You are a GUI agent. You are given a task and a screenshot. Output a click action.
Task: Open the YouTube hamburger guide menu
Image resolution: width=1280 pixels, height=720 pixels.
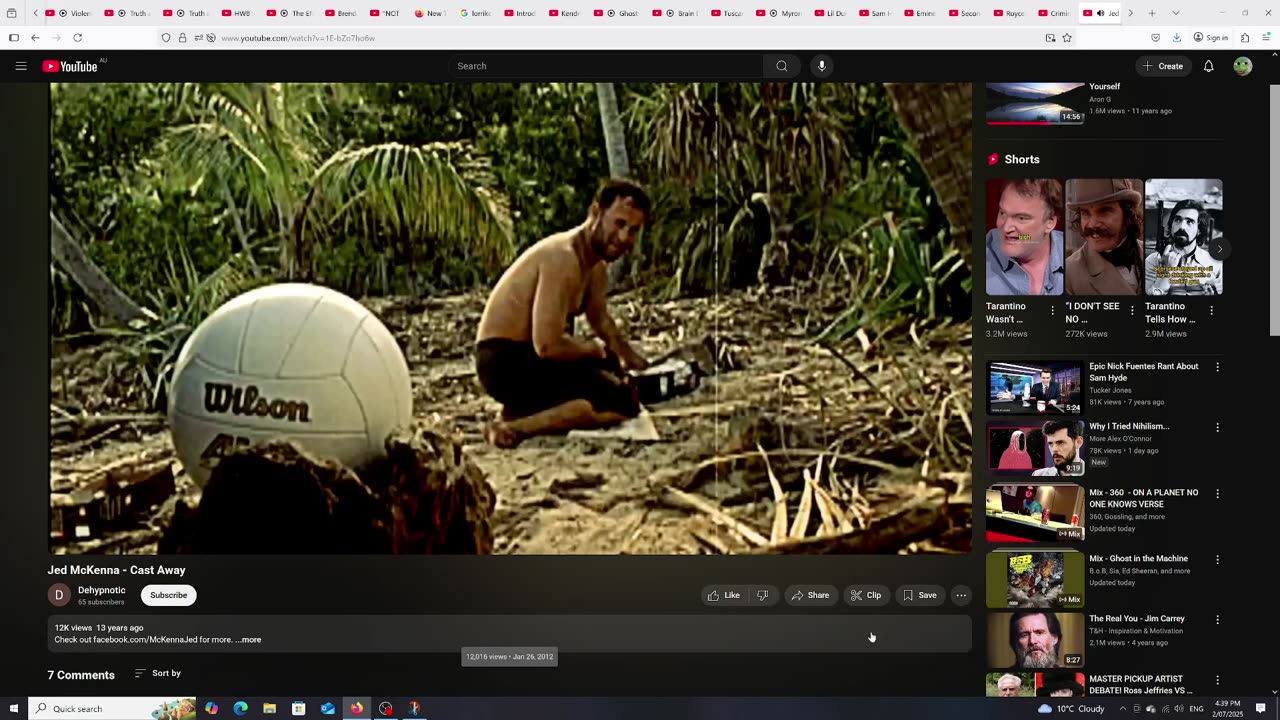point(21,66)
